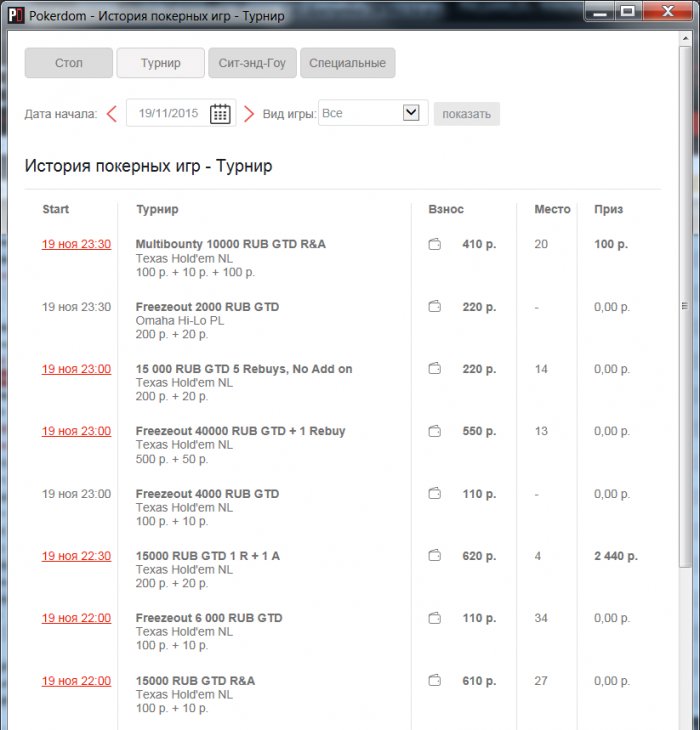The width and height of the screenshot is (700, 730).
Task: Click the place value 27
Action: 541,681
